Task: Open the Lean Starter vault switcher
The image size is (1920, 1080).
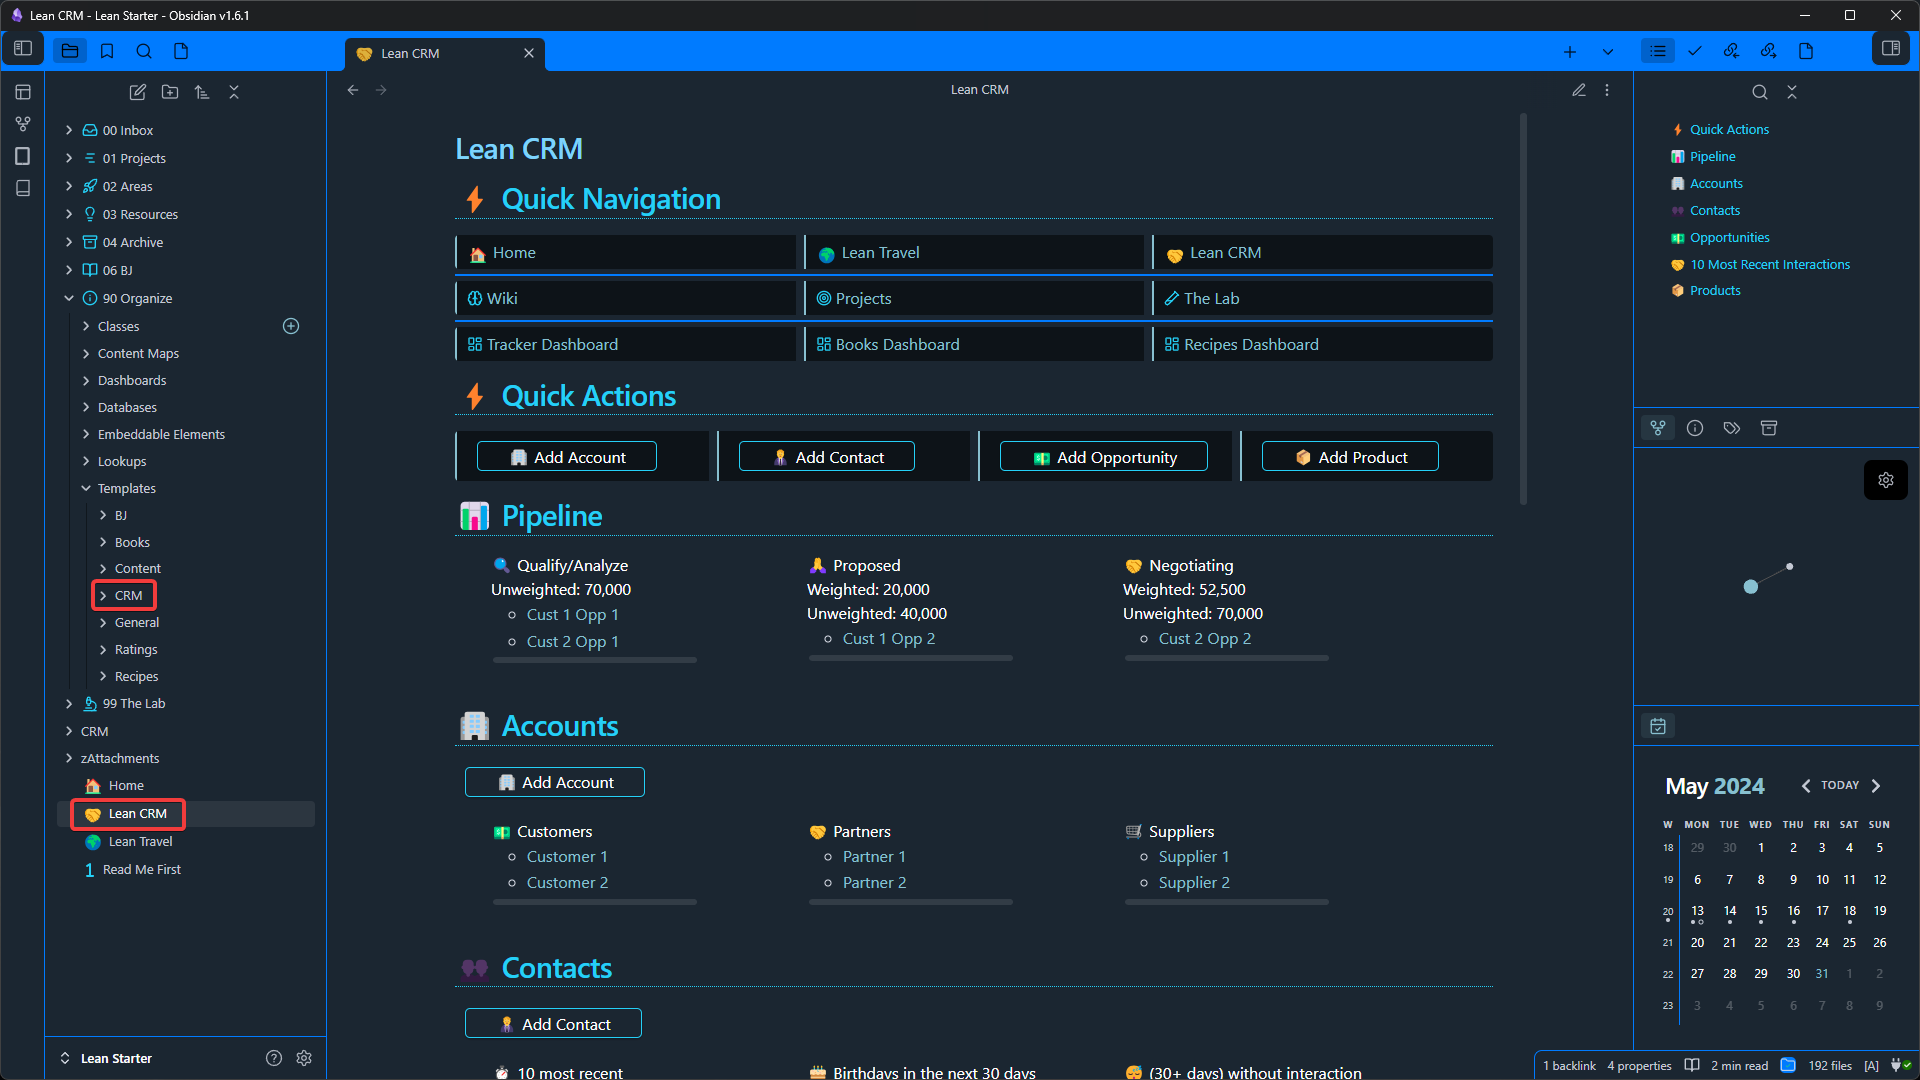Action: point(106,1058)
